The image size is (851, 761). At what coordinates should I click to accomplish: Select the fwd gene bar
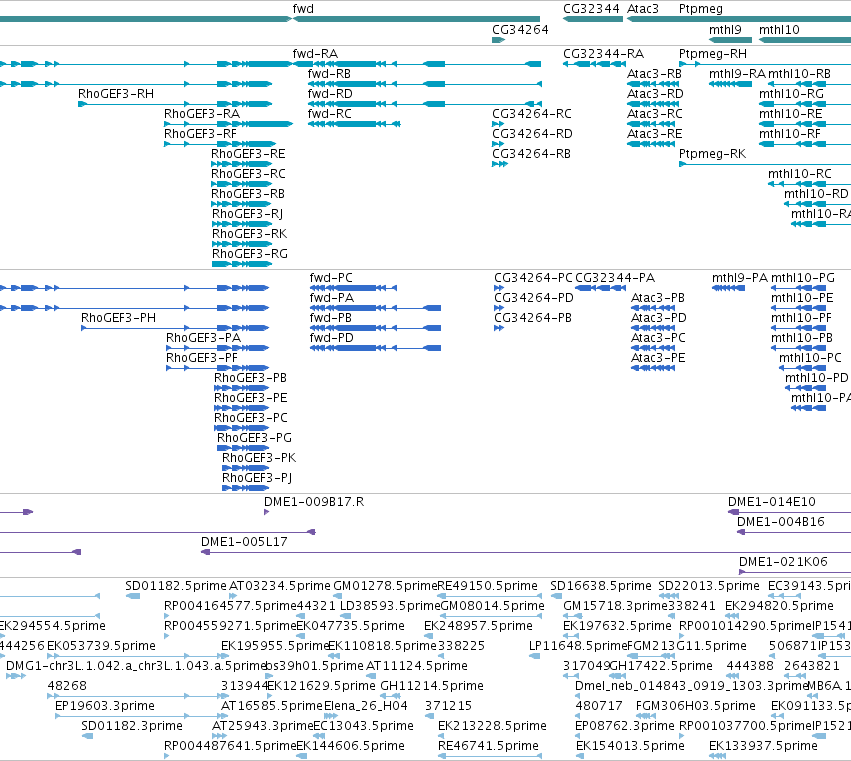click(416, 20)
